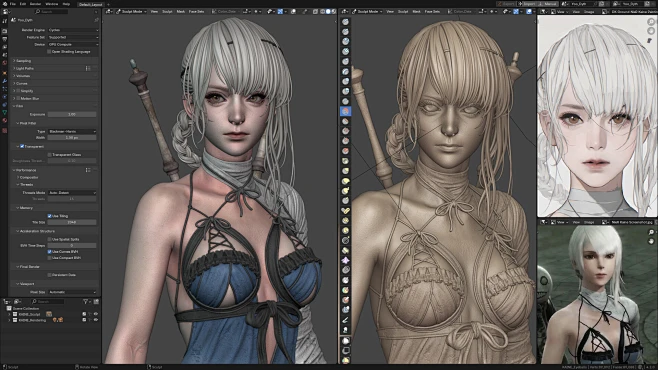Open Feature Set dropdown
Image resolution: width=658 pixels, height=370 pixels.
tap(73, 37)
